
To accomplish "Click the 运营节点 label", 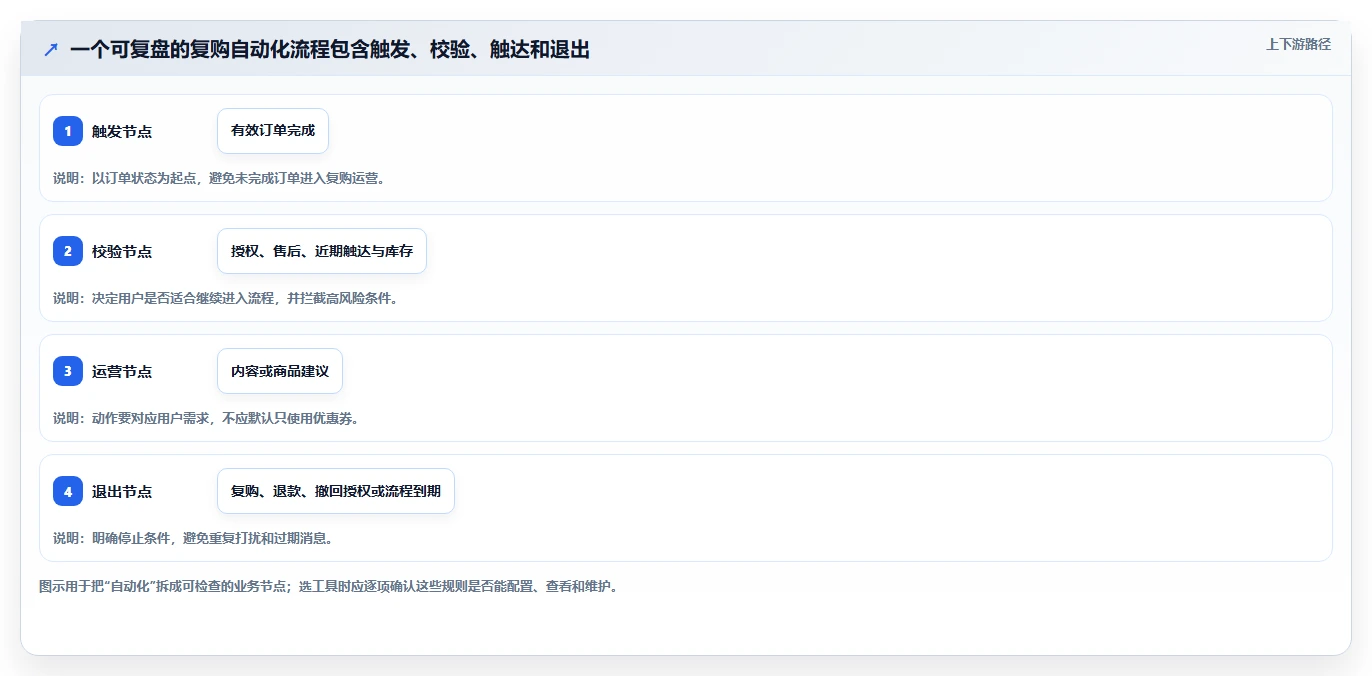I will [122, 371].
